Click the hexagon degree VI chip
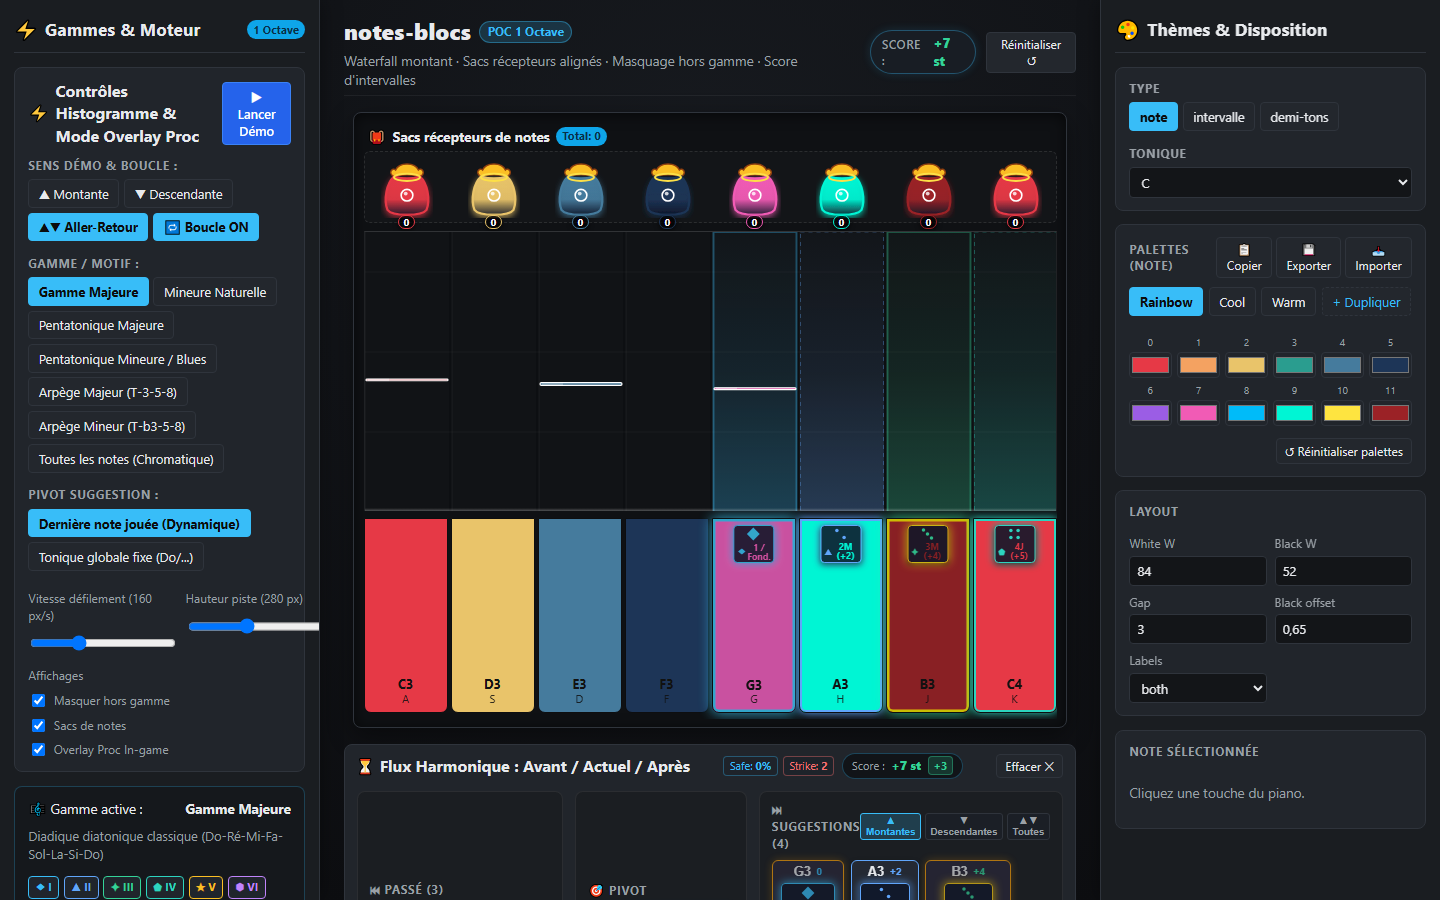Viewport: 1440px width, 900px height. 247,887
